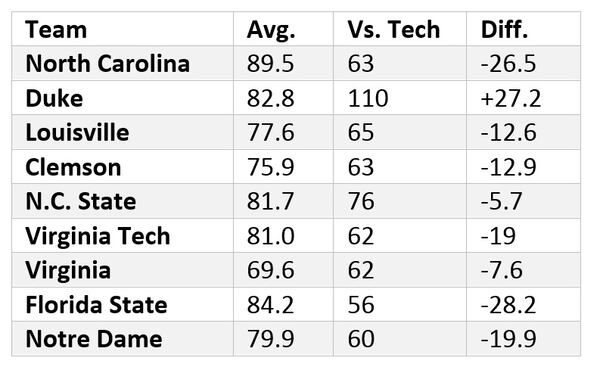Select the Notre Dame row label
600x370 pixels.
tap(122, 339)
